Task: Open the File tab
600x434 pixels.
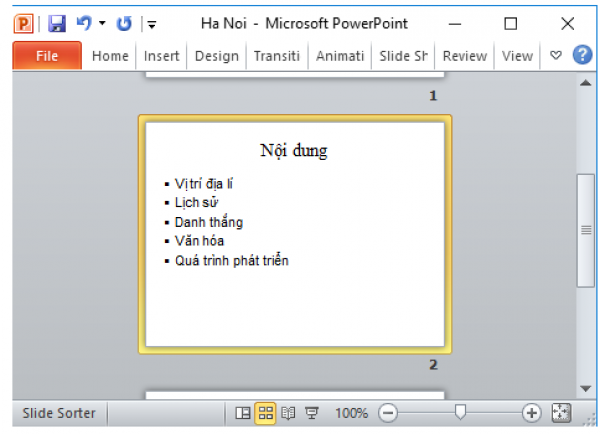Action: (47, 56)
